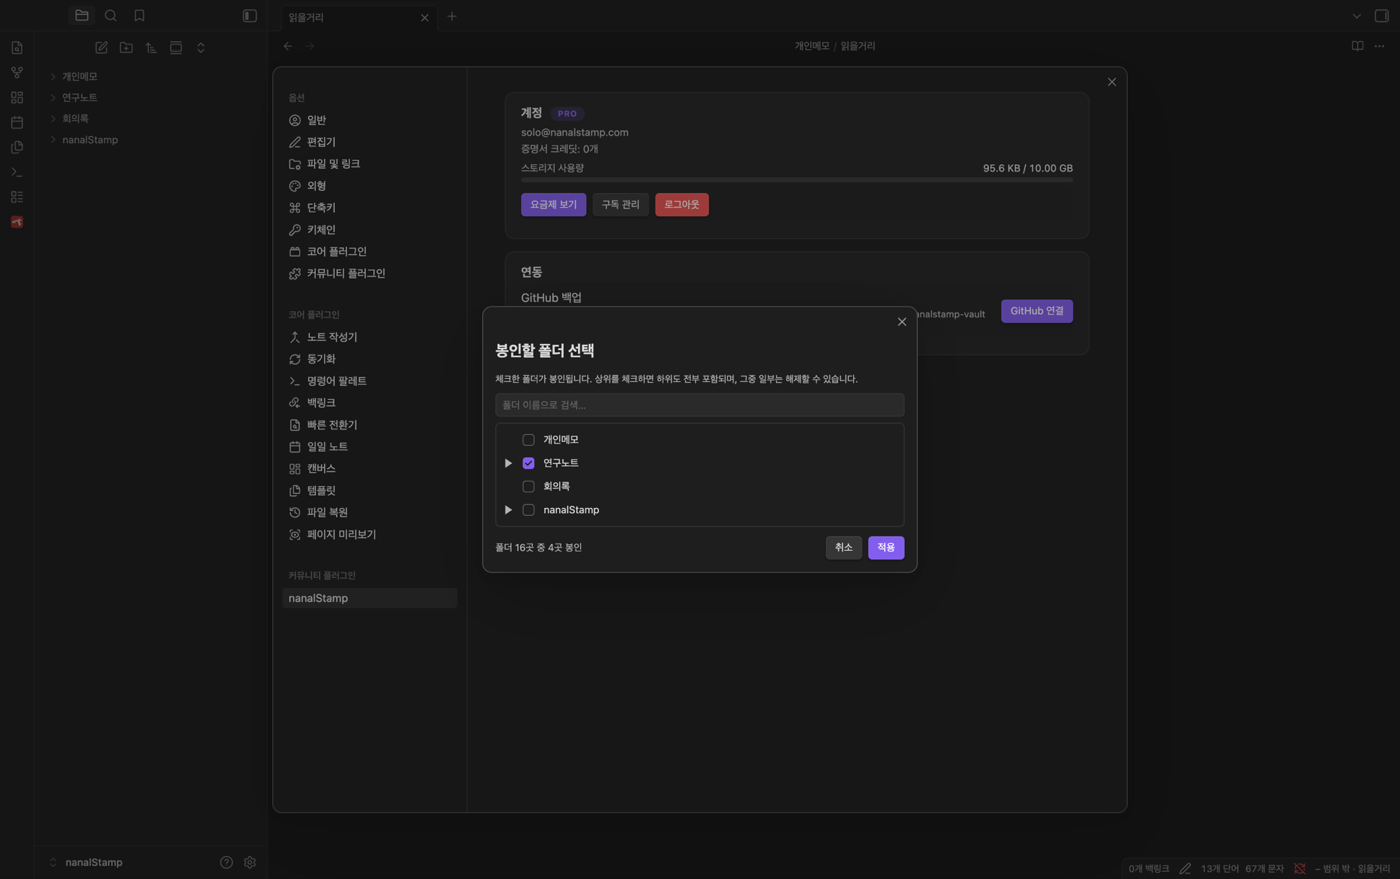Toggle the left sidebar panel icon

[250, 16]
